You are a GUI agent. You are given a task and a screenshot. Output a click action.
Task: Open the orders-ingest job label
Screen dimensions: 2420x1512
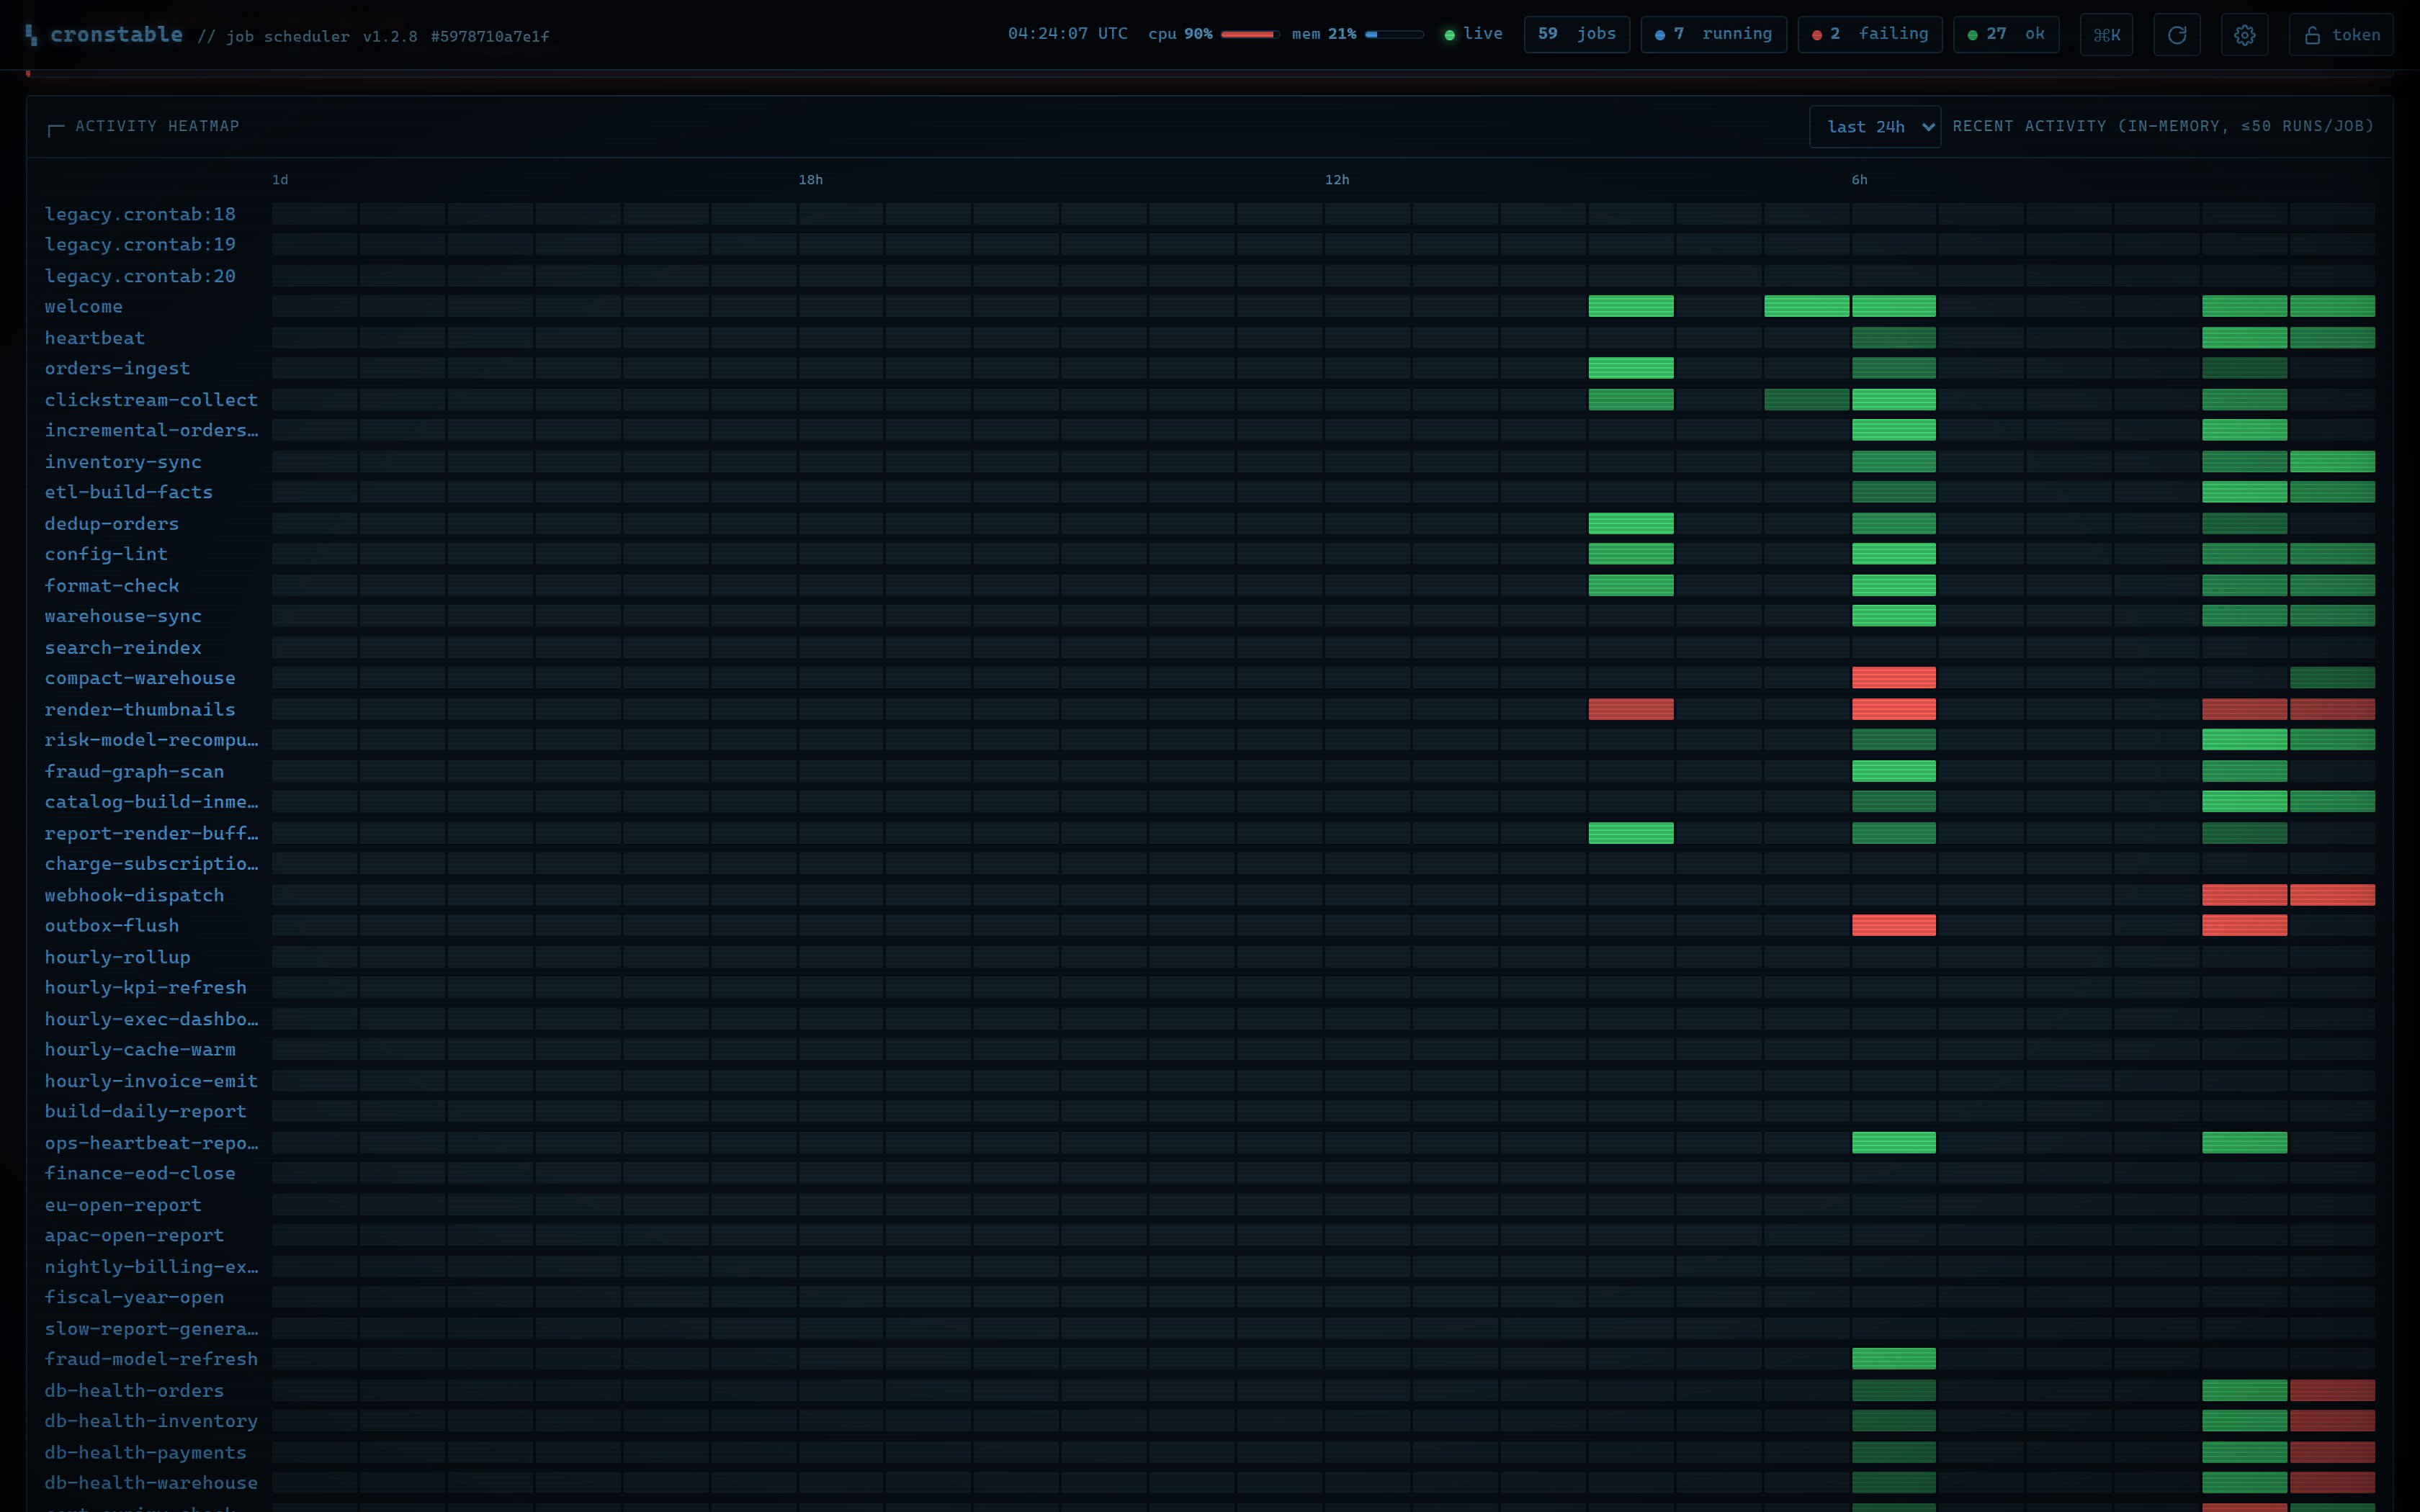tap(117, 368)
